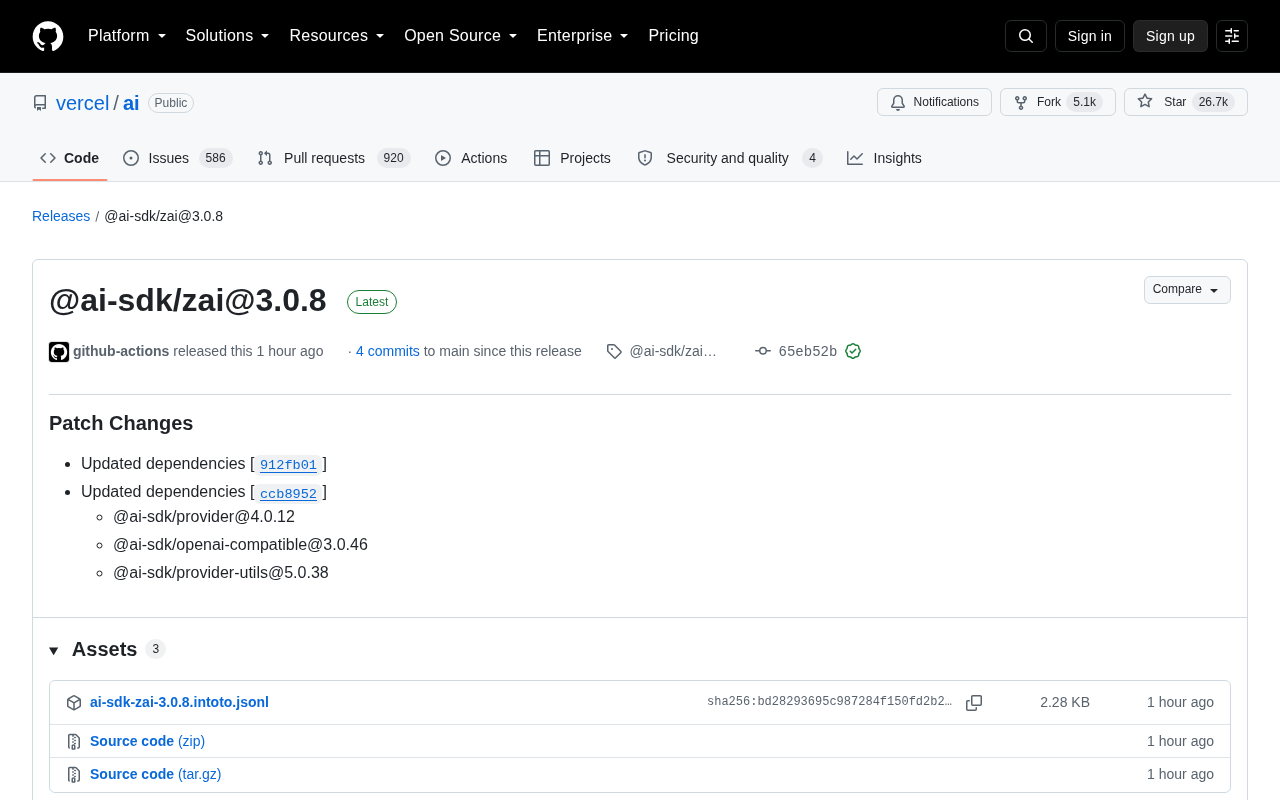Click the Sign up button
1280x800 pixels.
tap(1170, 36)
